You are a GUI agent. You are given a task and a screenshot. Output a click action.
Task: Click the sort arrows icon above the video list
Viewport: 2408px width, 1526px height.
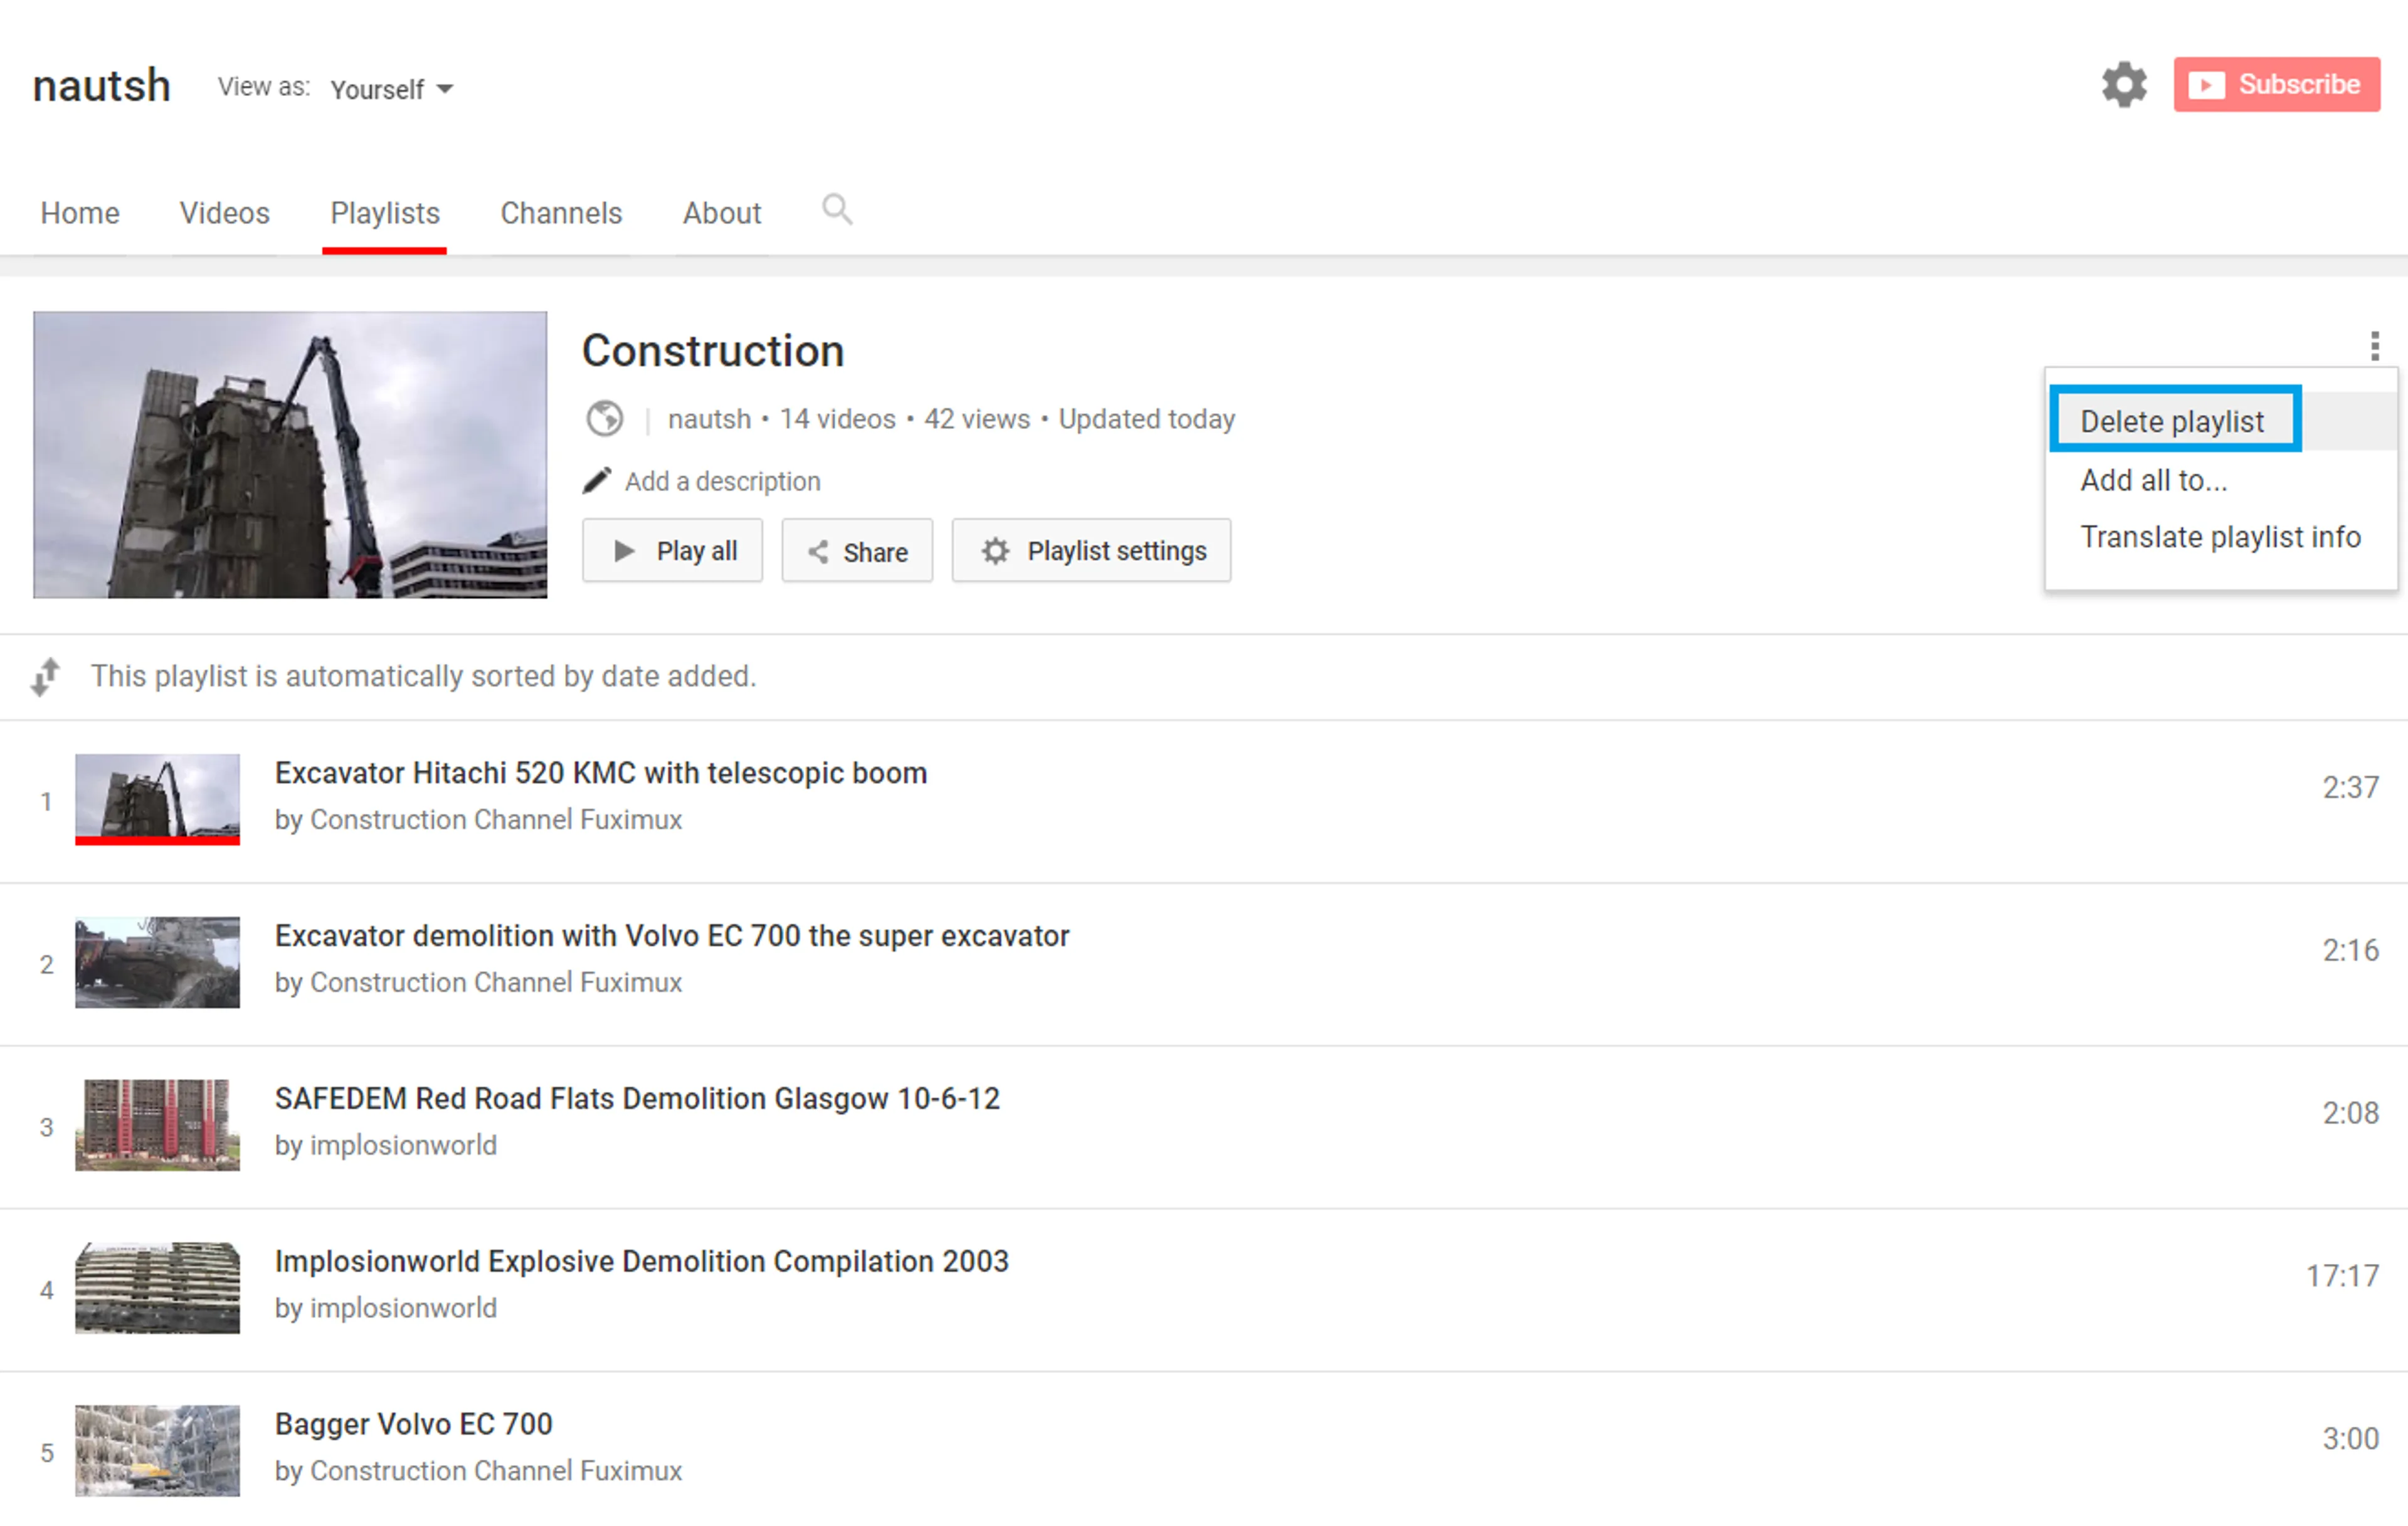[44, 676]
